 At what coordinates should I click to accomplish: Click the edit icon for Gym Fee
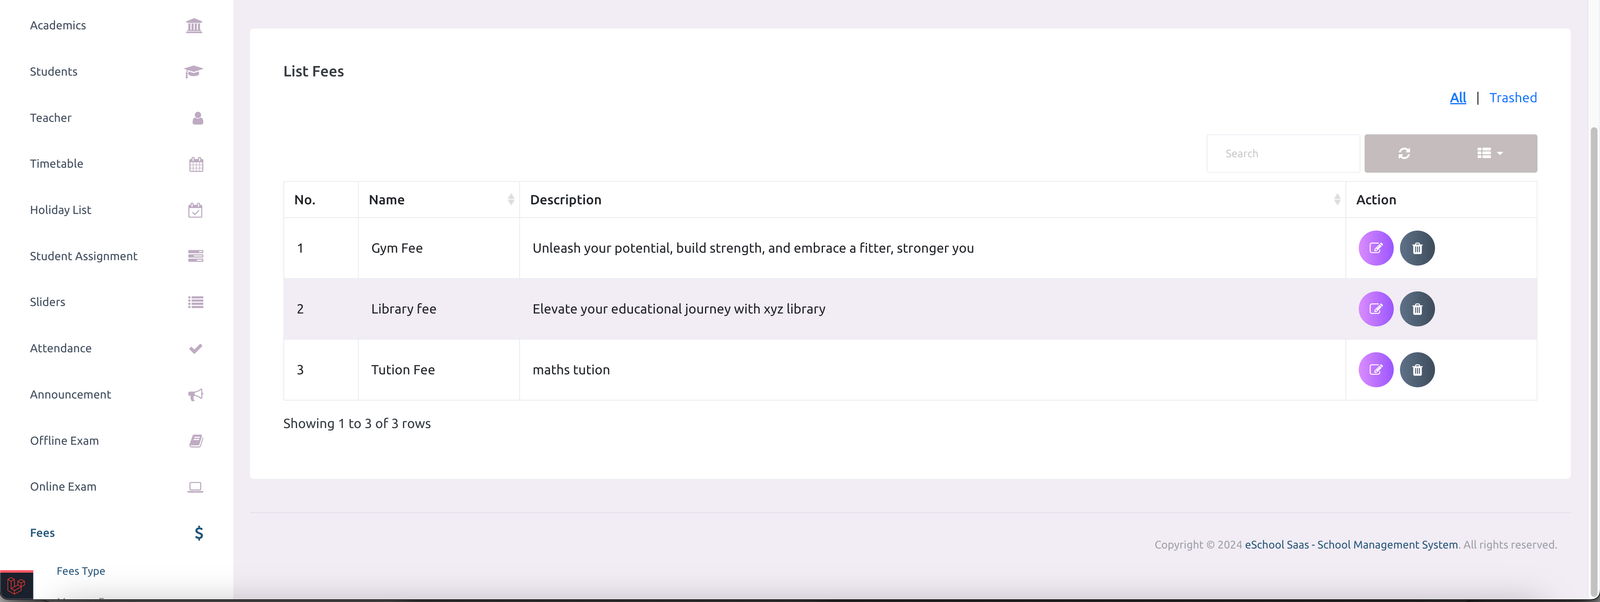click(1375, 248)
